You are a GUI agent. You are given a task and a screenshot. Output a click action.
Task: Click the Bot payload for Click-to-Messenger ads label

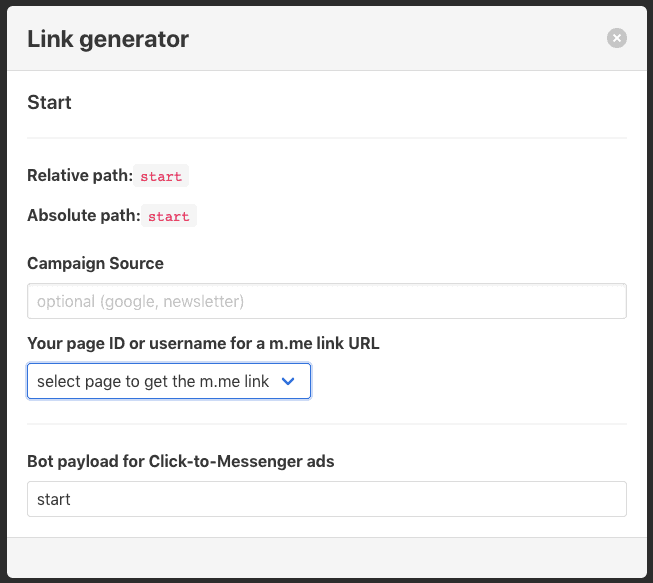coord(181,461)
